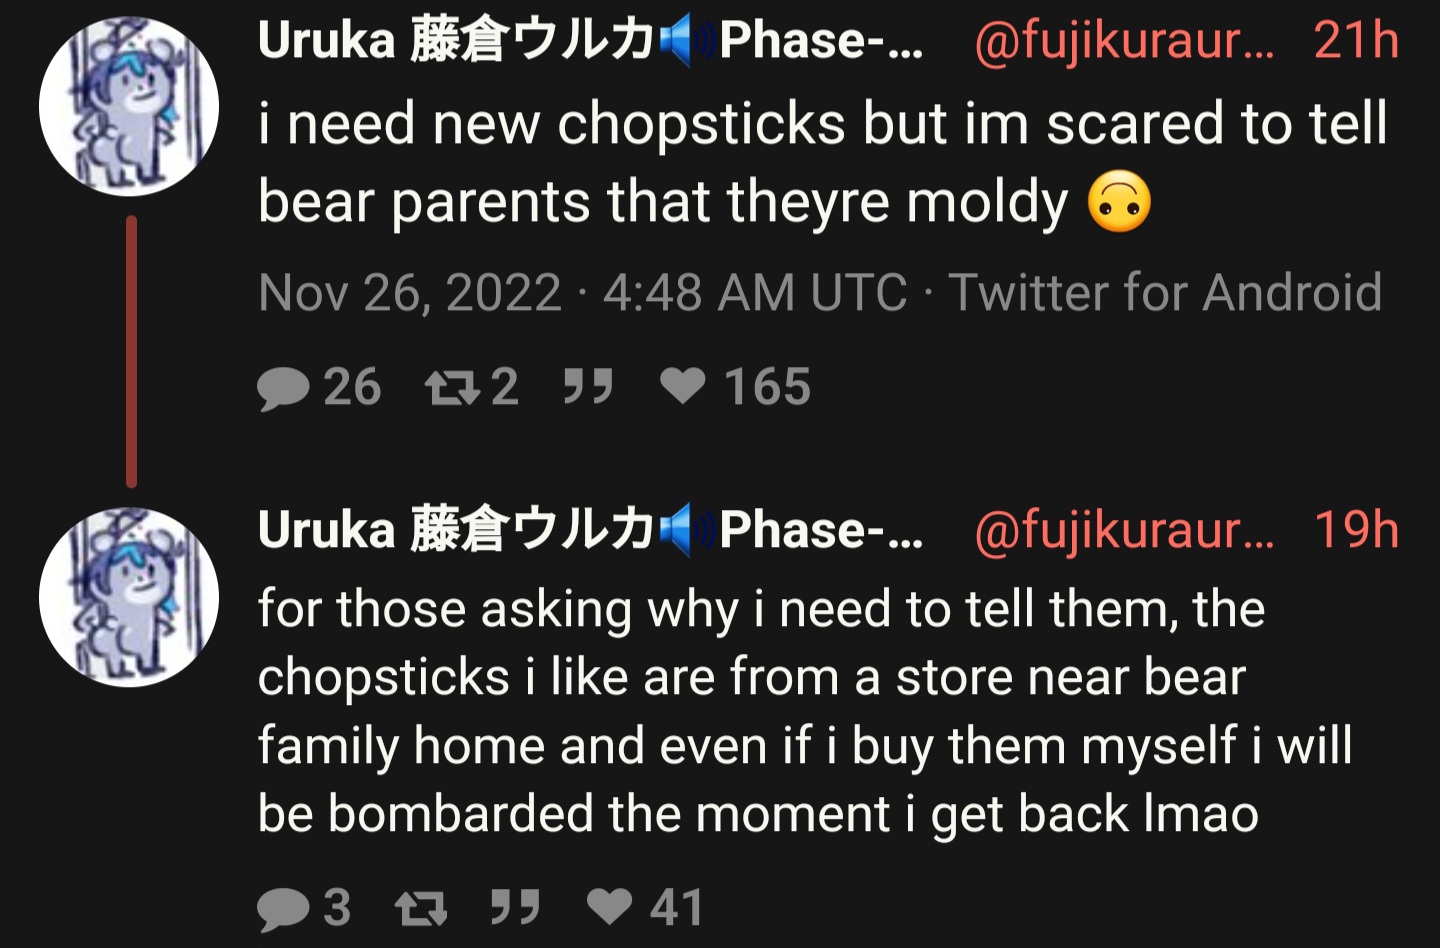Image resolution: width=1440 pixels, height=948 pixels.
Task: Click the second tweet's chopsticks explanation text
Action: pyautogui.click(x=805, y=711)
